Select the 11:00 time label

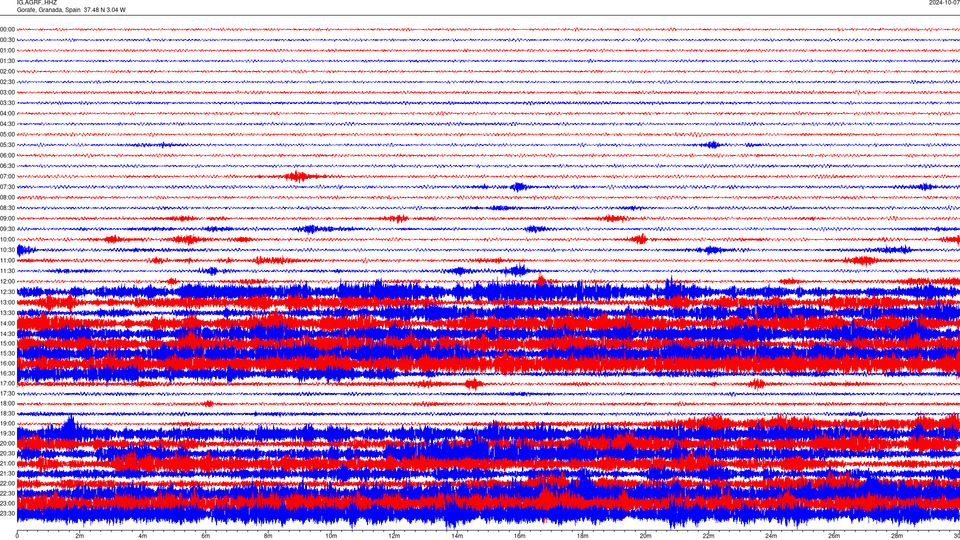pyautogui.click(x=7, y=260)
